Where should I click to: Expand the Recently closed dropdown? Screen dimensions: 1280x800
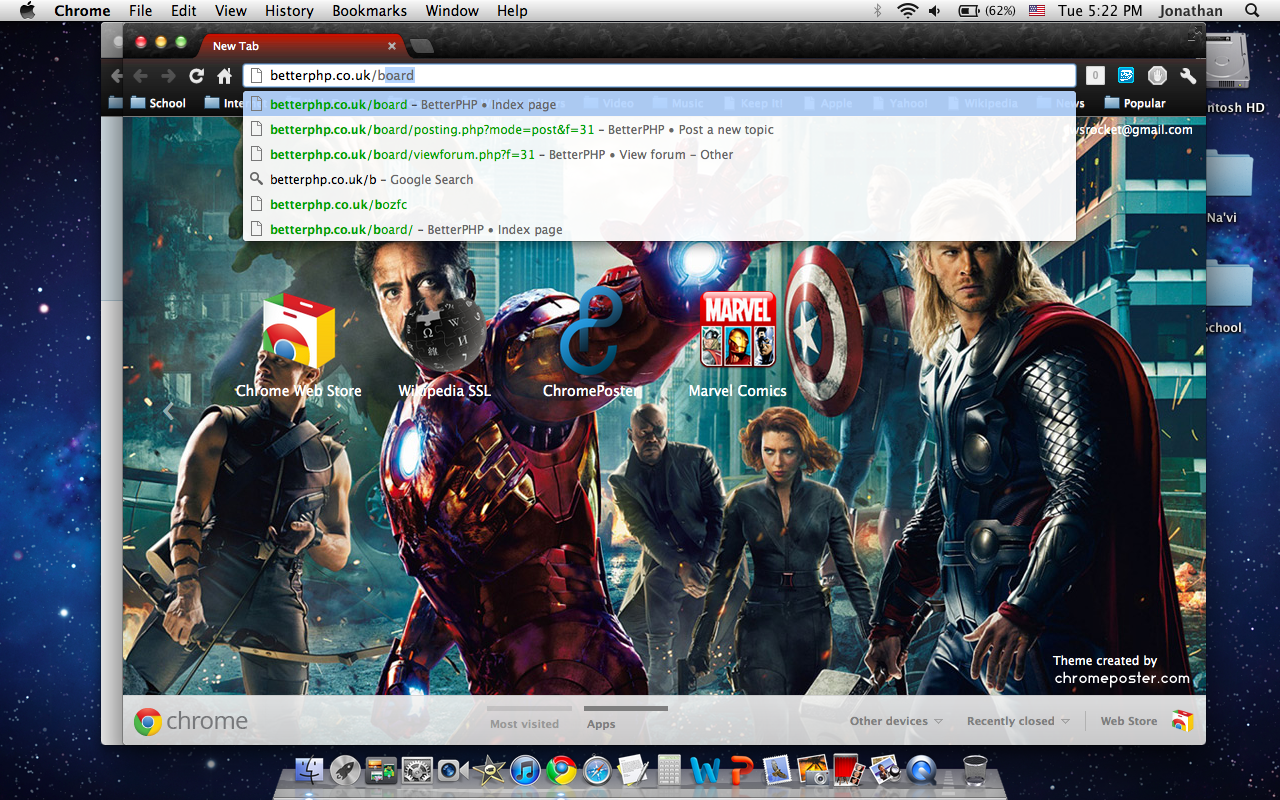click(1018, 721)
